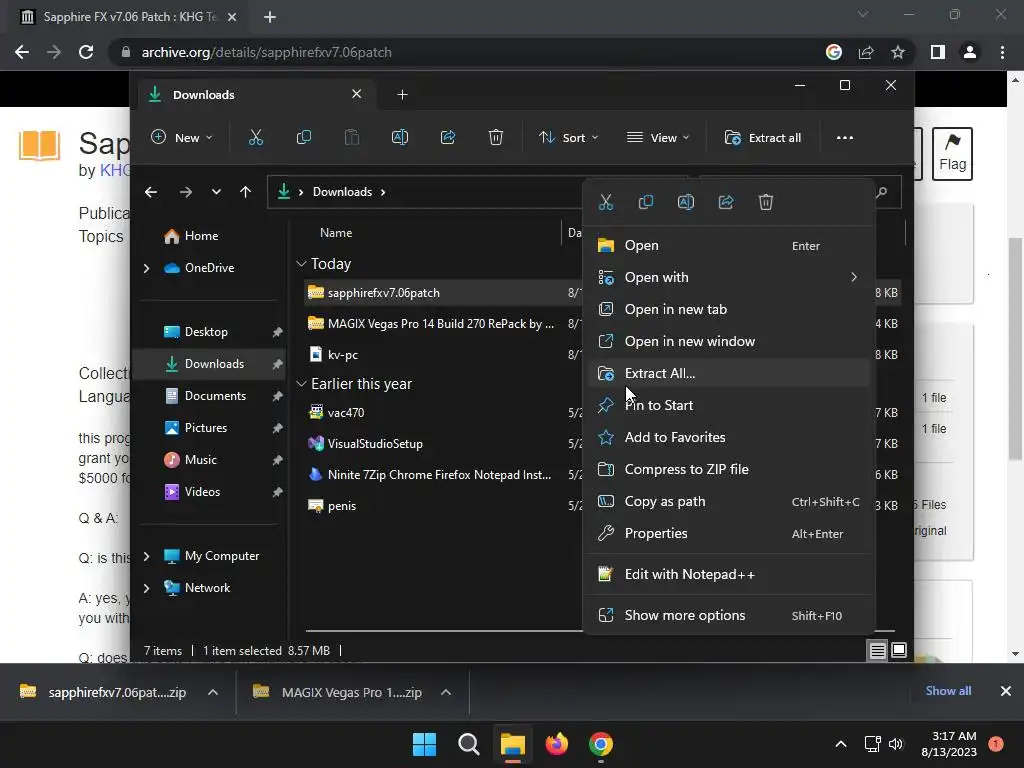Viewport: 1024px width, 768px height.
Task: Click the volume icon in system tray
Action: 896,744
